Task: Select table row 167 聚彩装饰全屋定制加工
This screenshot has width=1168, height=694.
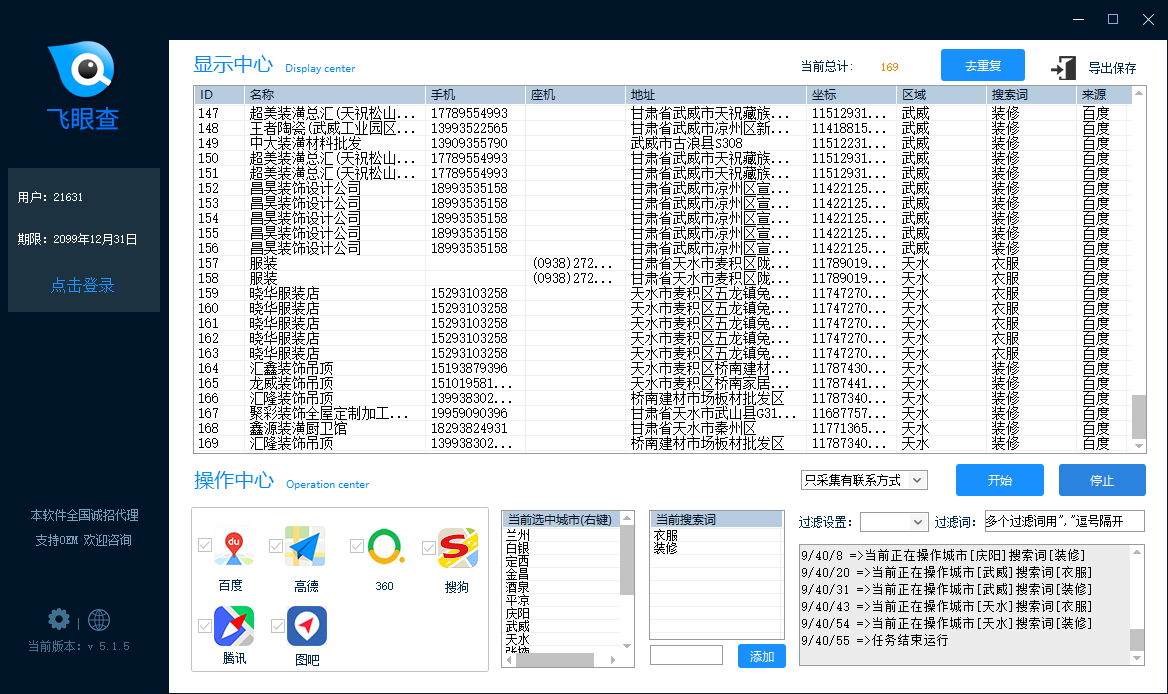Action: click(662, 413)
